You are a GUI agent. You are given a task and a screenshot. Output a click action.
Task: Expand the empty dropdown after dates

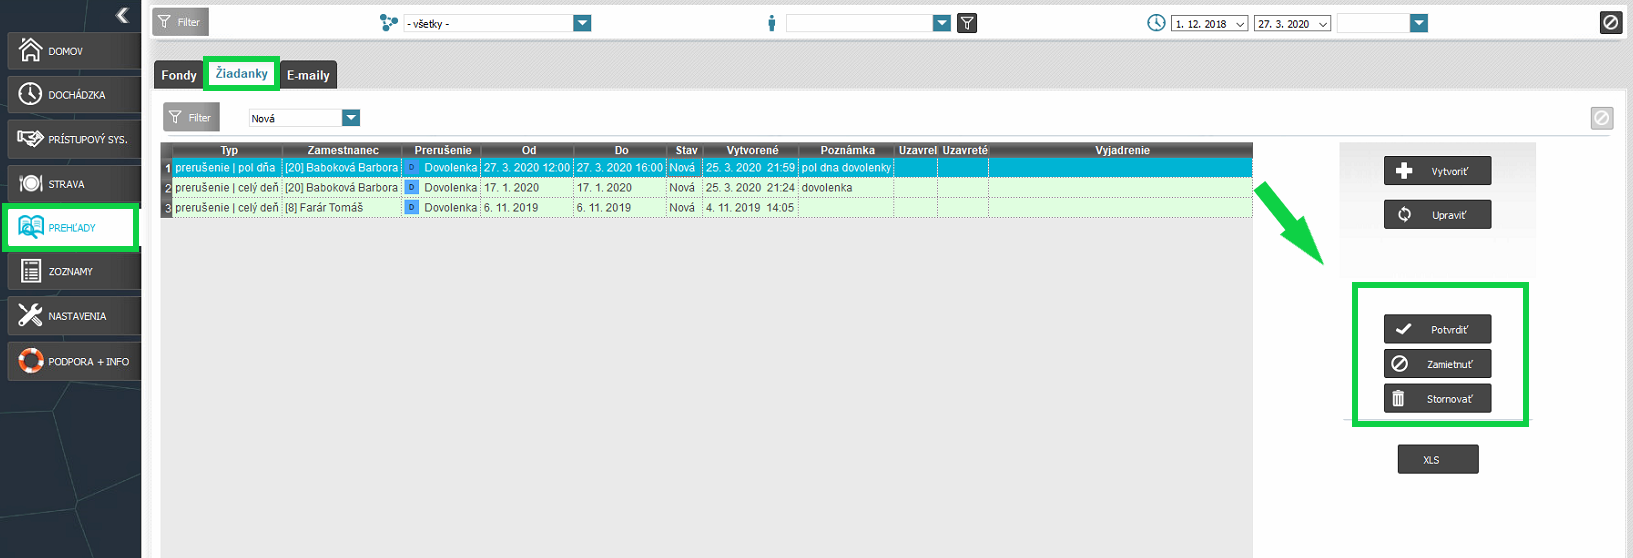coord(1418,23)
